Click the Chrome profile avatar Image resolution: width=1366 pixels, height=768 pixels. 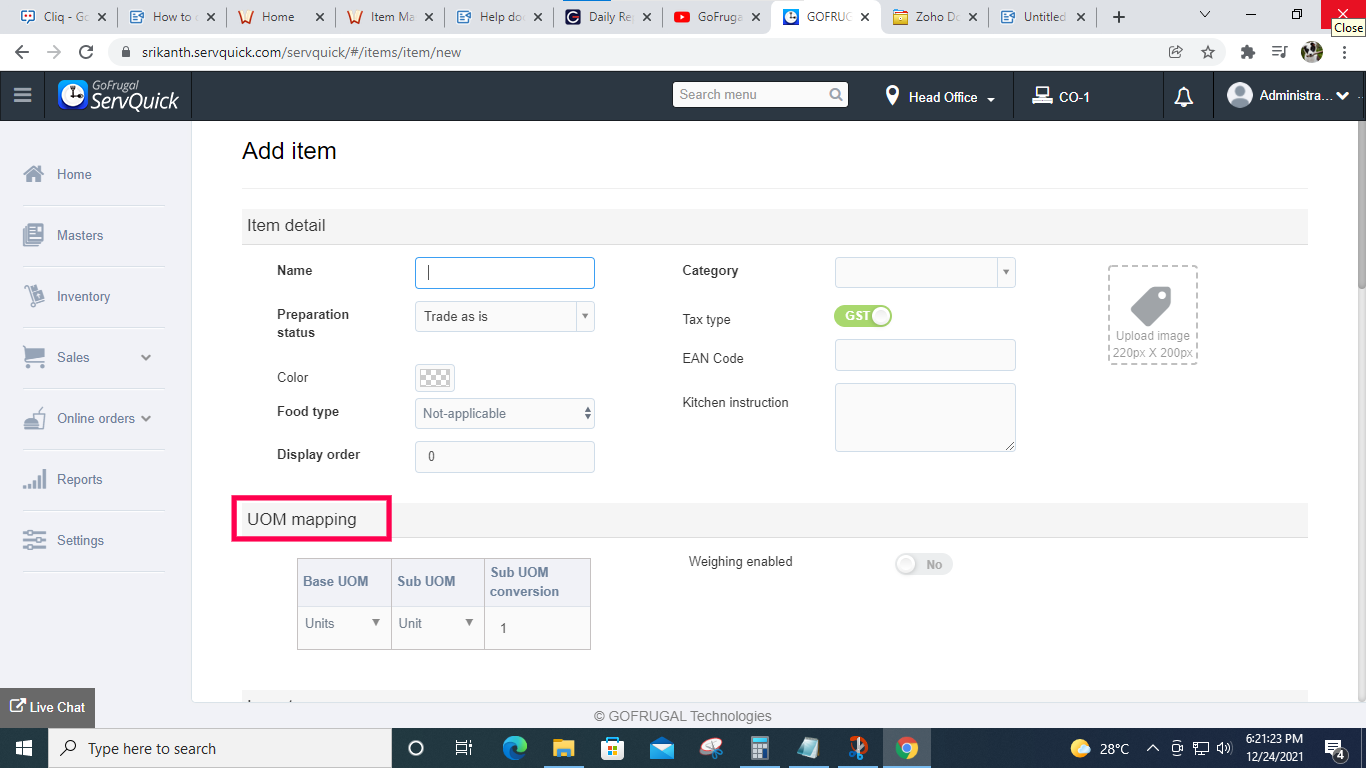1312,52
